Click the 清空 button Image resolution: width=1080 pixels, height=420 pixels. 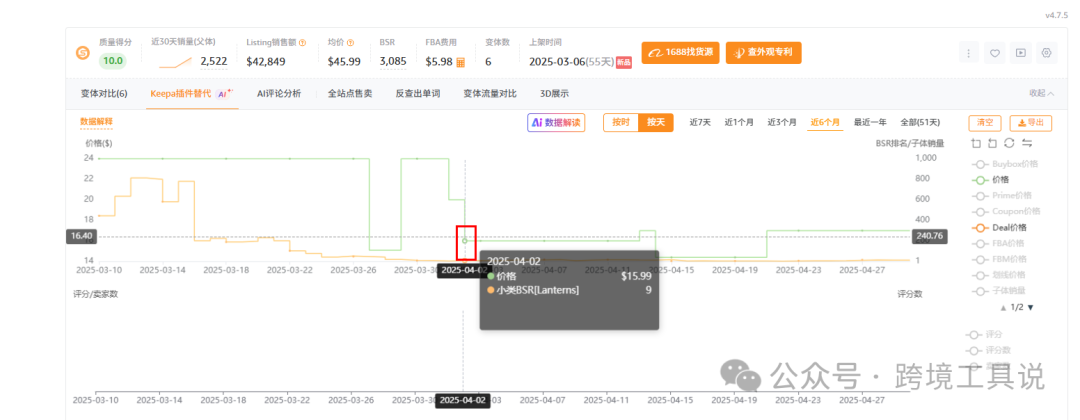(986, 123)
